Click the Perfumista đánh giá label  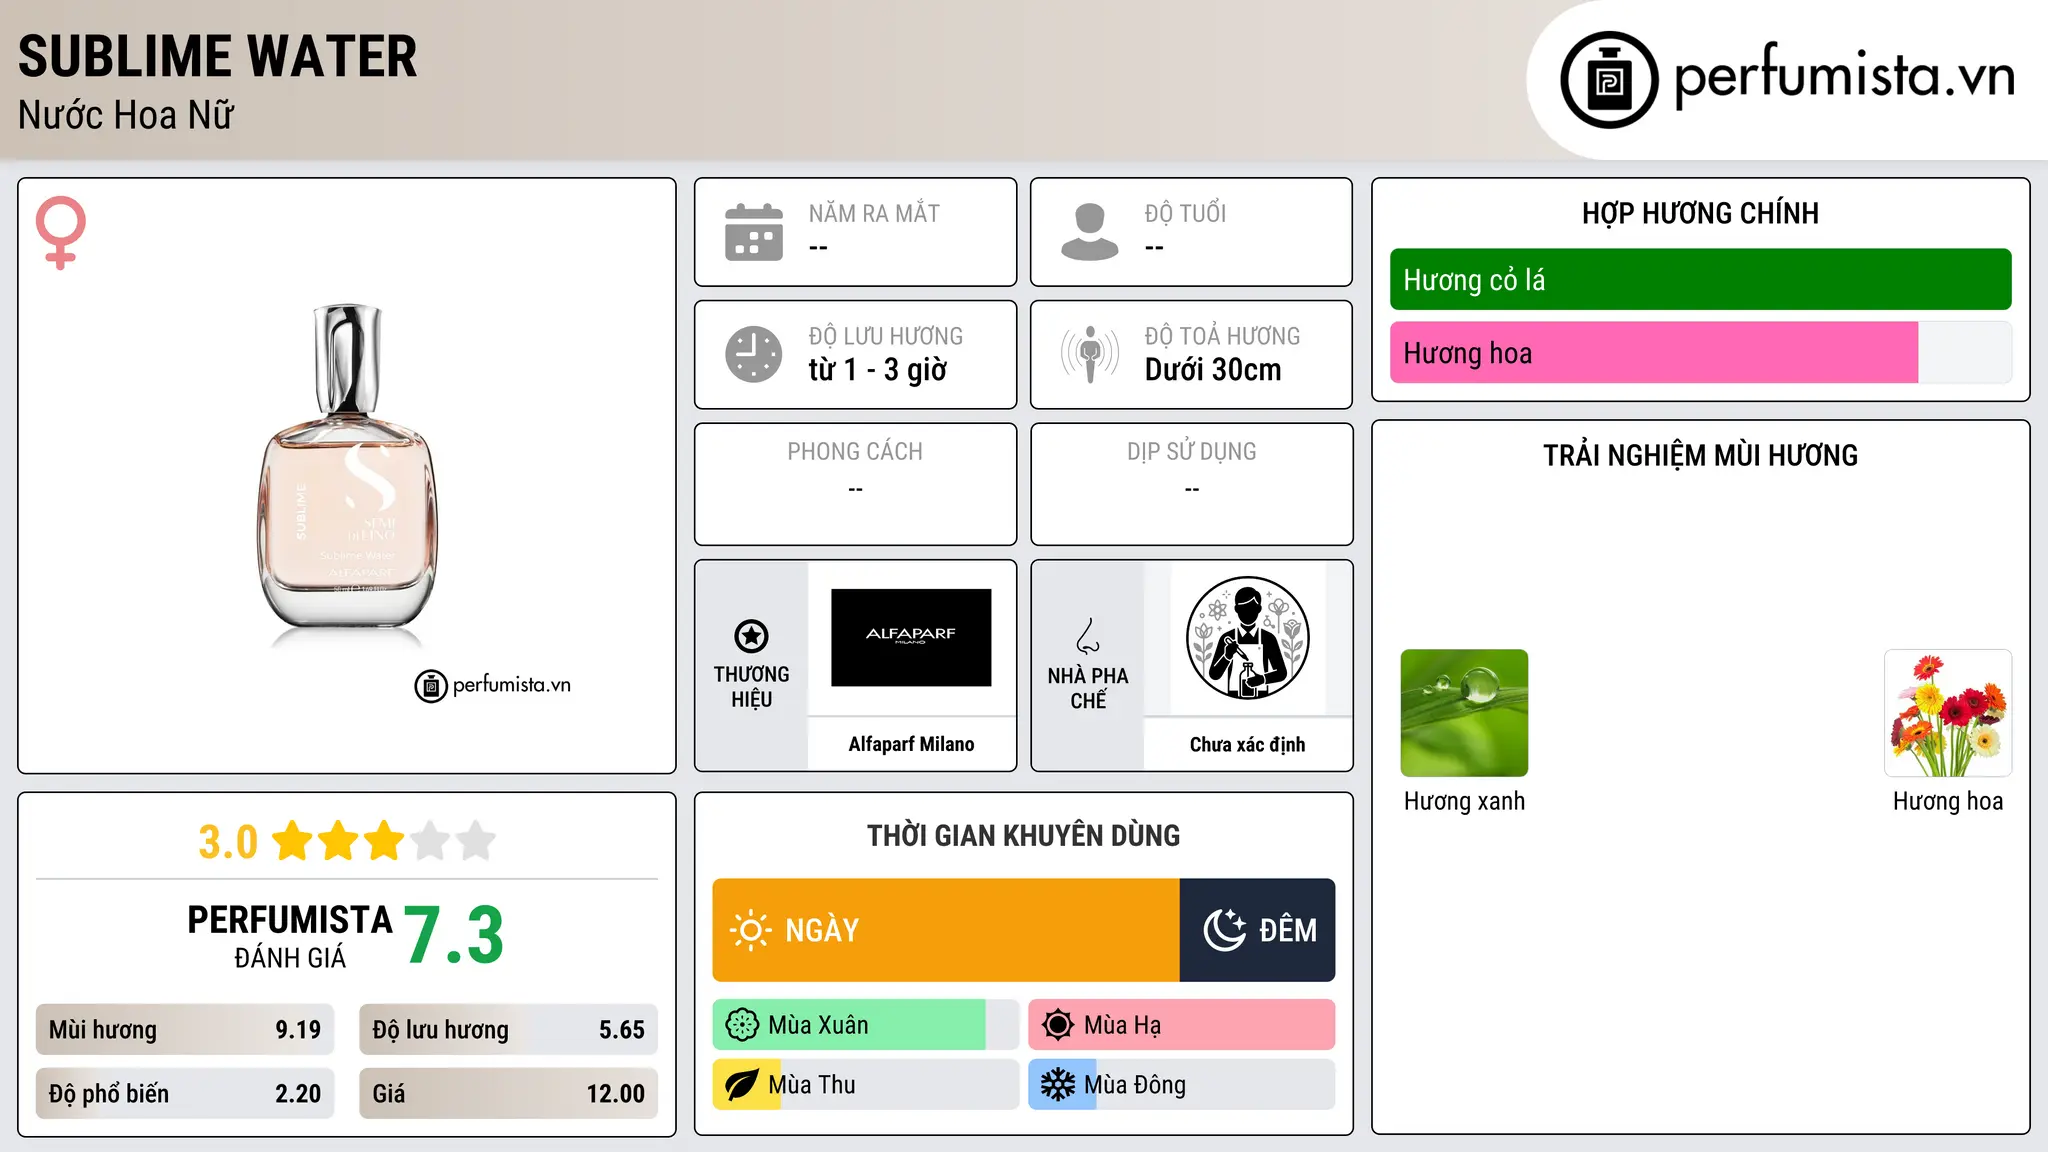click(290, 936)
